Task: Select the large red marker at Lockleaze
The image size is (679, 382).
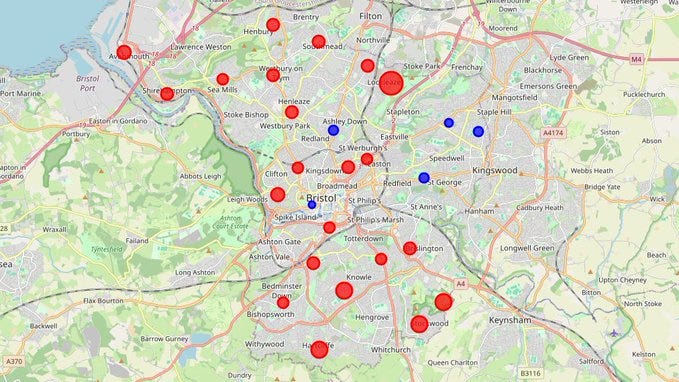Action: click(x=391, y=83)
